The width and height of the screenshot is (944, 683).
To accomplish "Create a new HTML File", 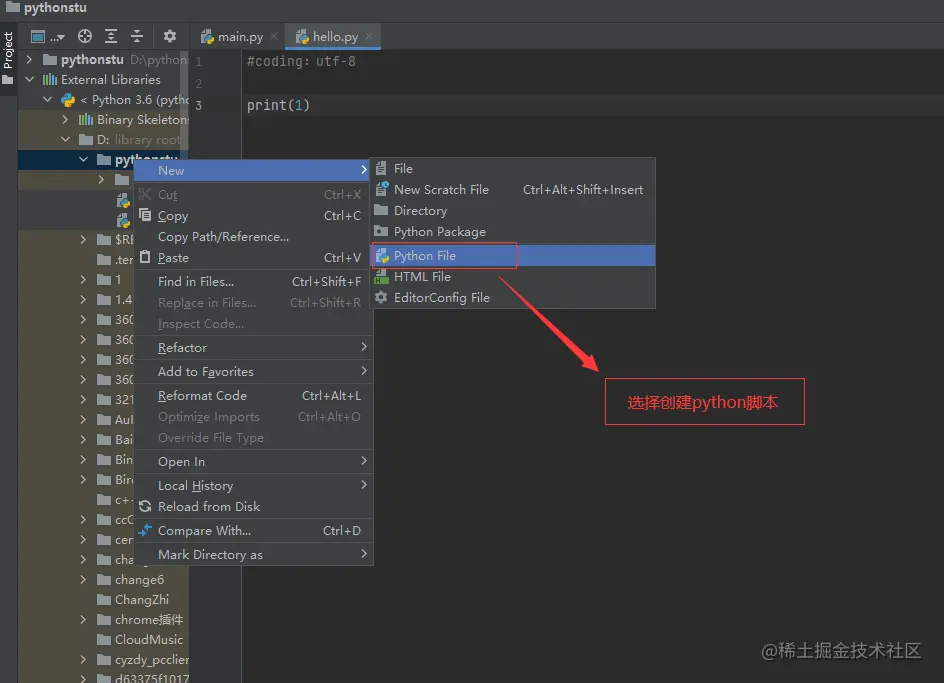I will pyautogui.click(x=512, y=276).
